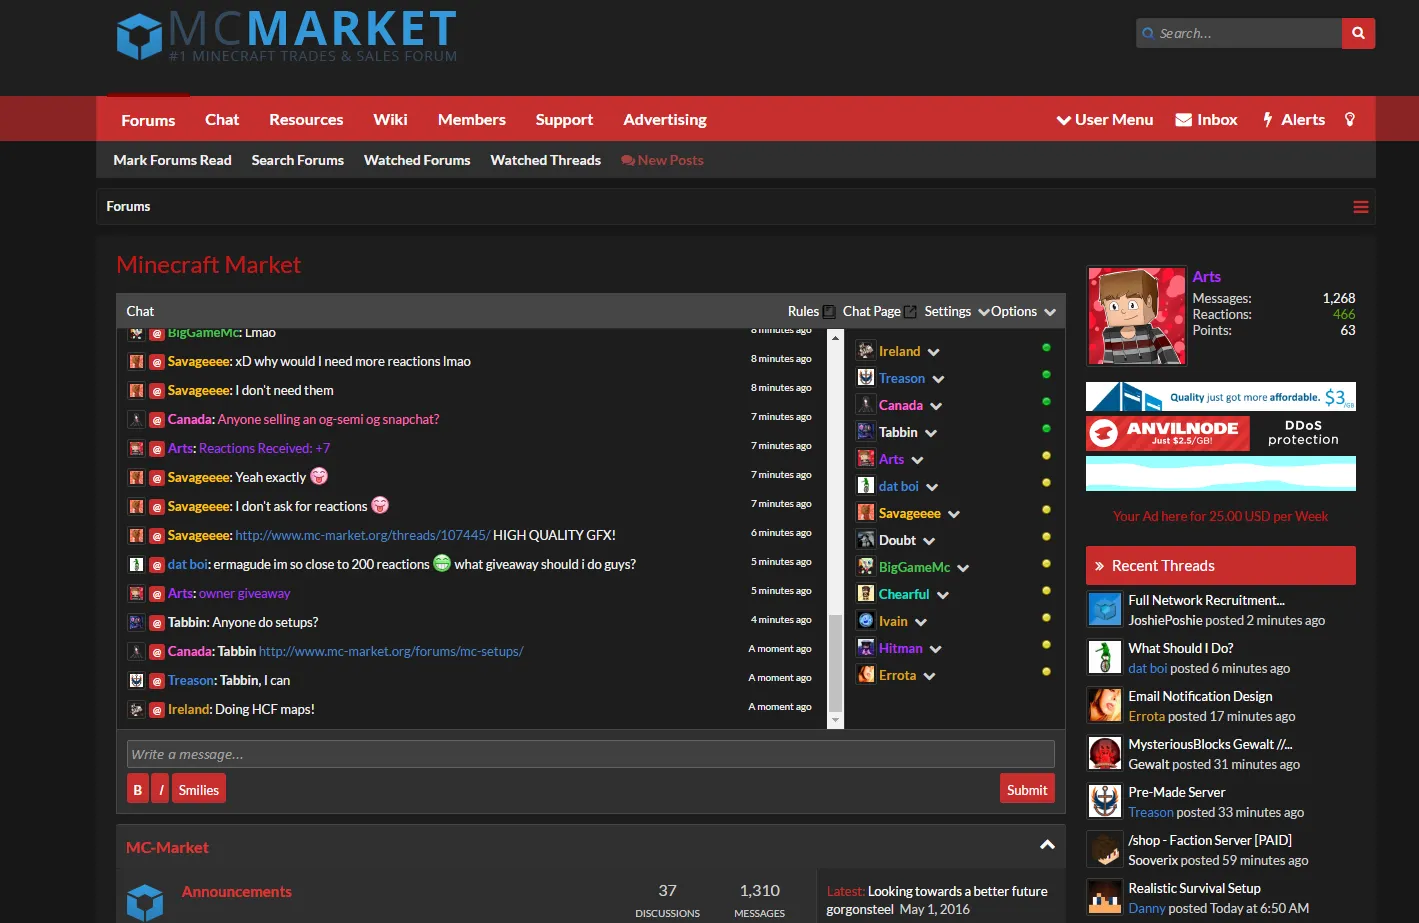Viewport: 1419px width, 923px height.
Task: Open Chat Page pop-out icon
Action: click(910, 312)
